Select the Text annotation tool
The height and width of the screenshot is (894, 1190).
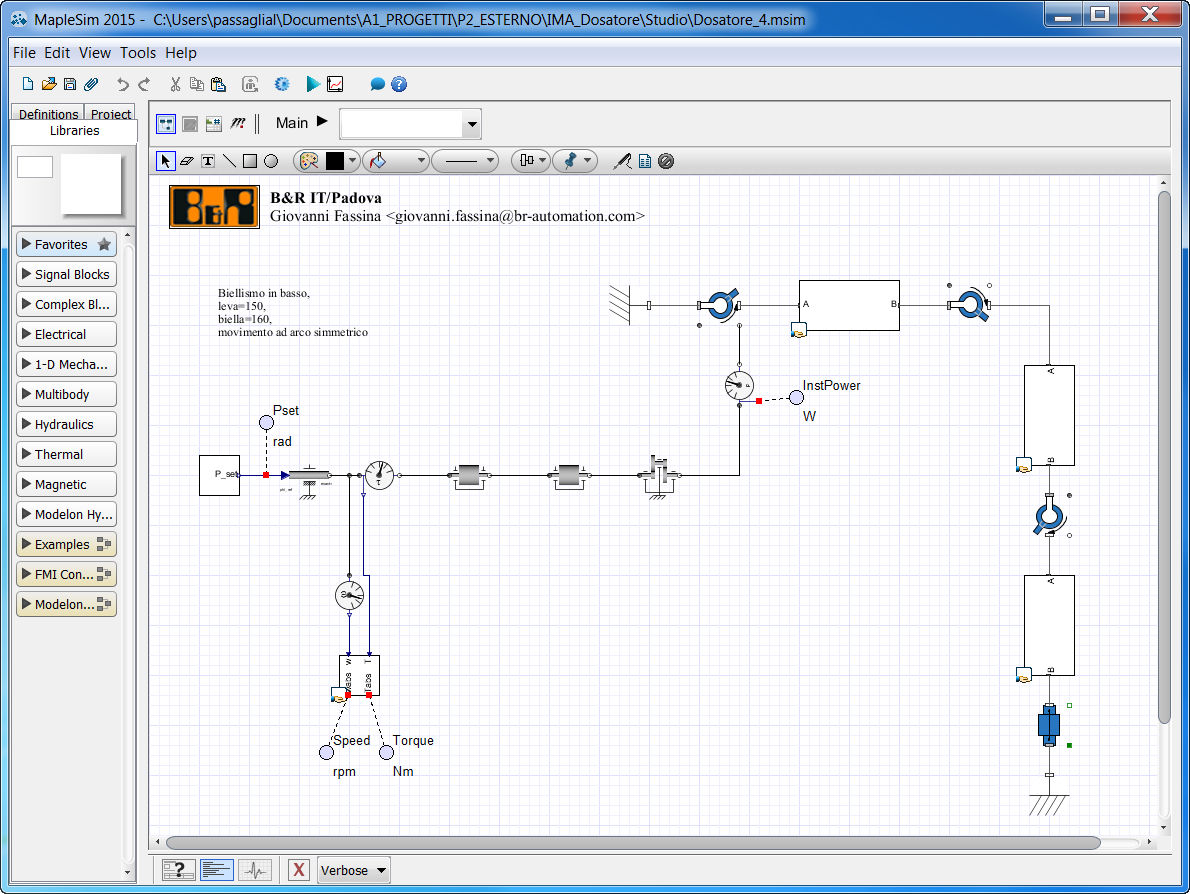[x=208, y=161]
